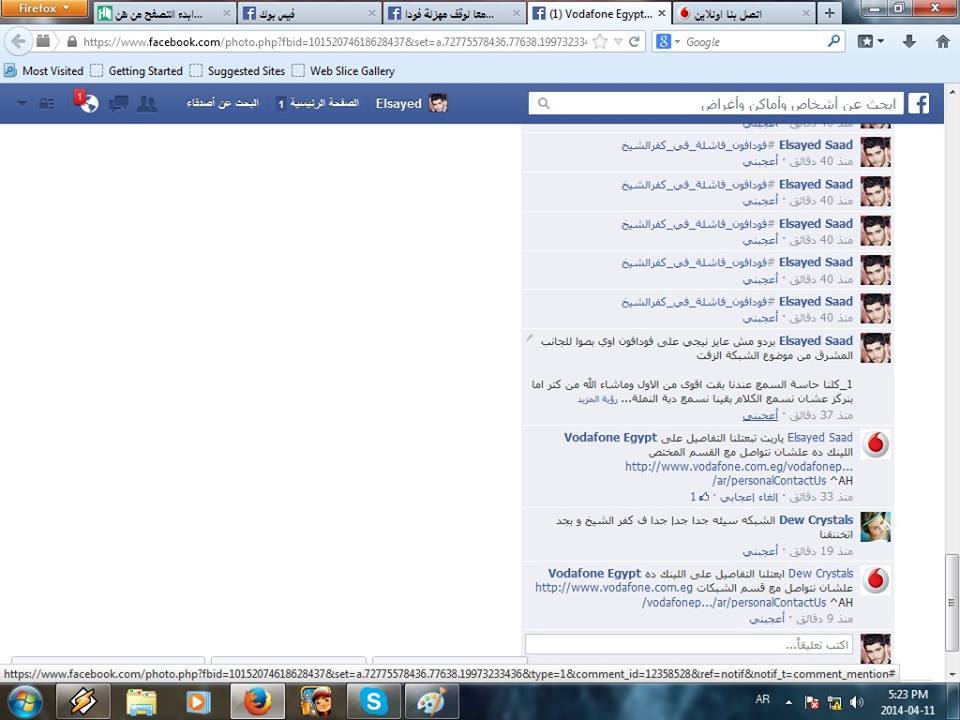Open the Getting Started bookmark

(x=137, y=71)
